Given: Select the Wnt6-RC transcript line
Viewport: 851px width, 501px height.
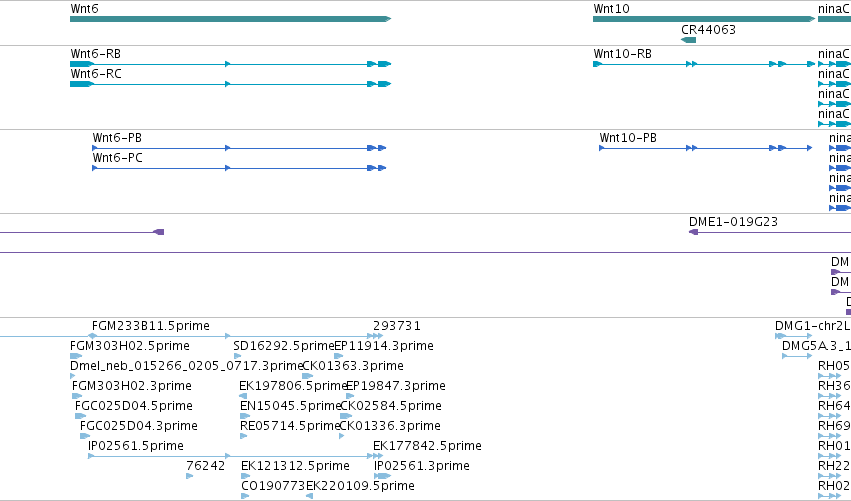Looking at the screenshot, I should pos(231,84).
